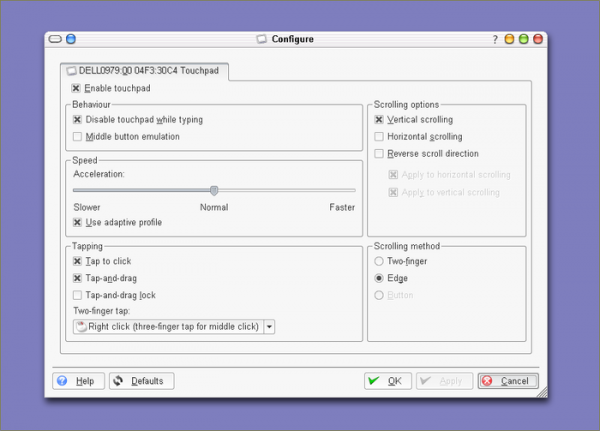Click the Acceleration slider handle
Viewport: 600px width, 431px height.
(x=214, y=190)
